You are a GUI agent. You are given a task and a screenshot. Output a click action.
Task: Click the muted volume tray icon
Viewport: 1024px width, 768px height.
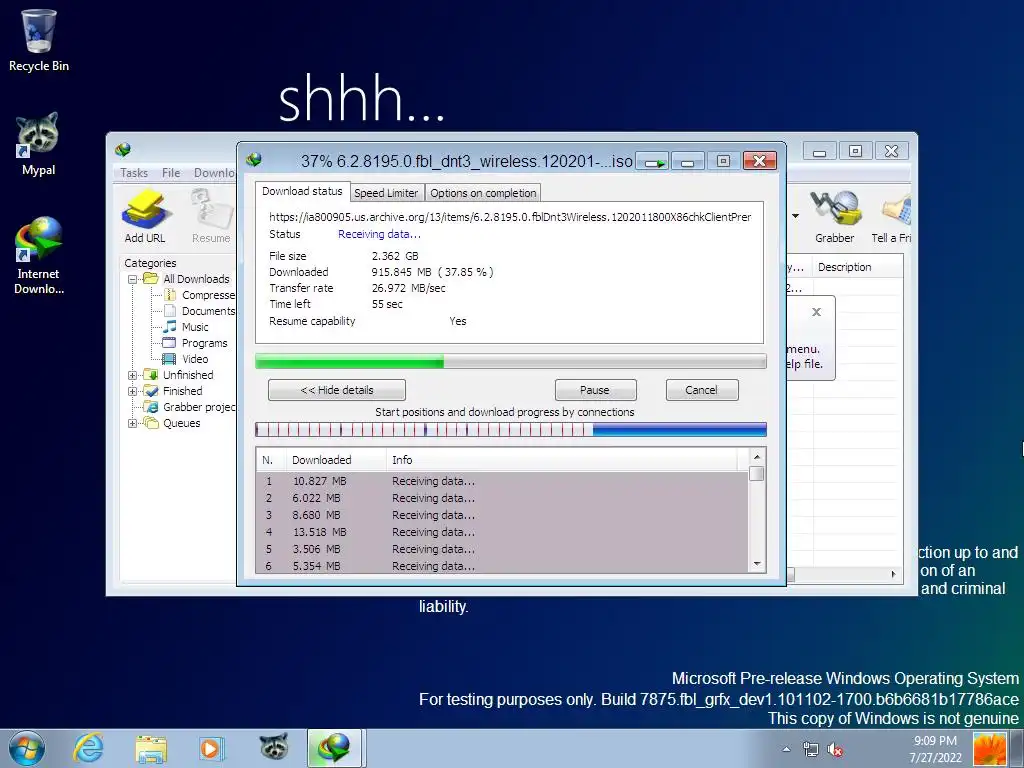pos(835,750)
